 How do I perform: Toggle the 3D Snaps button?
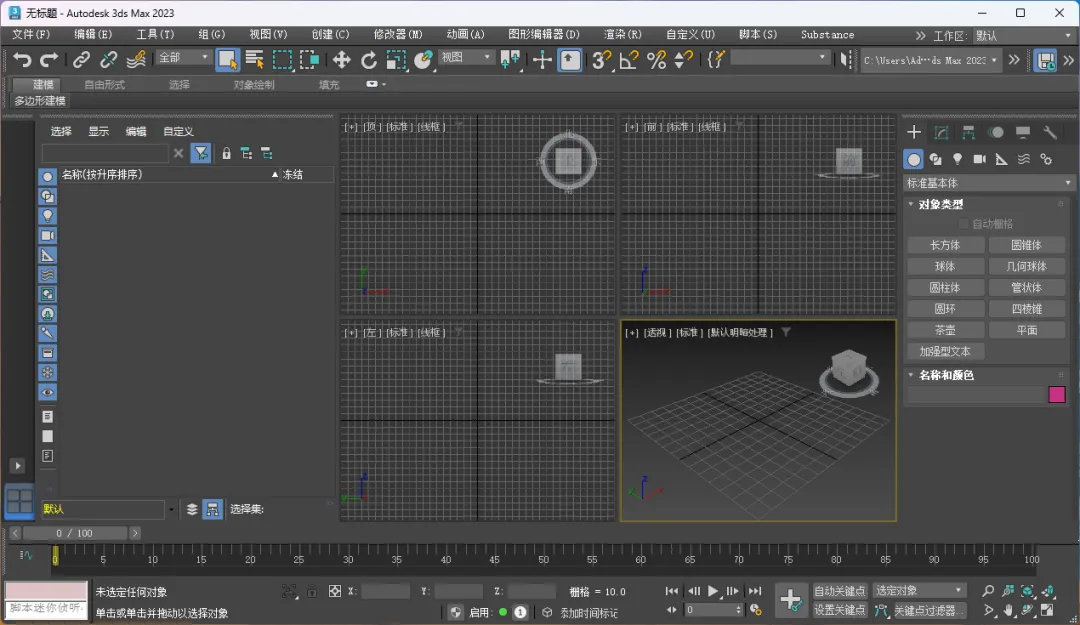(601, 60)
